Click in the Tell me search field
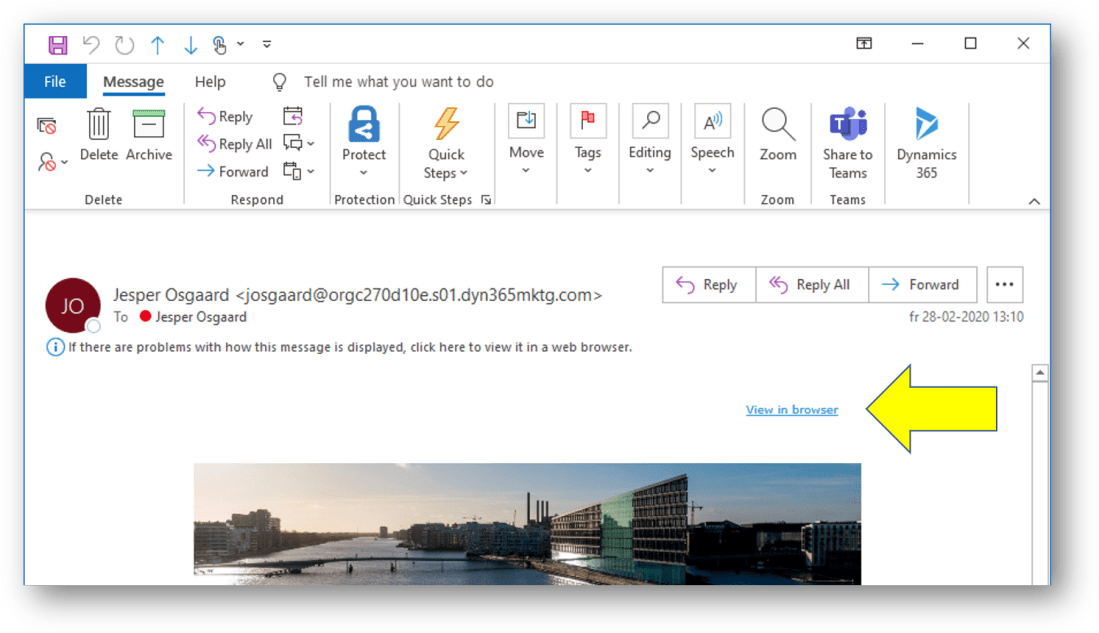The width and height of the screenshot is (1099, 633). click(398, 82)
